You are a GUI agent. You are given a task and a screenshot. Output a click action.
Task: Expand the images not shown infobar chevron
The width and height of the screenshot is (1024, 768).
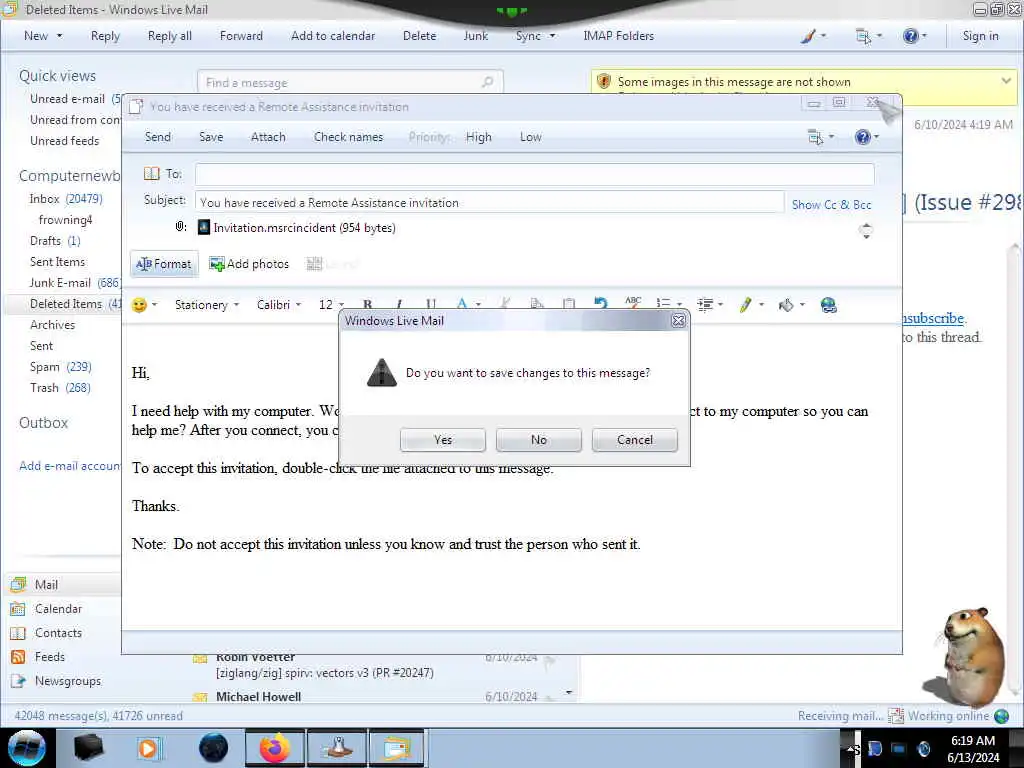point(1006,81)
